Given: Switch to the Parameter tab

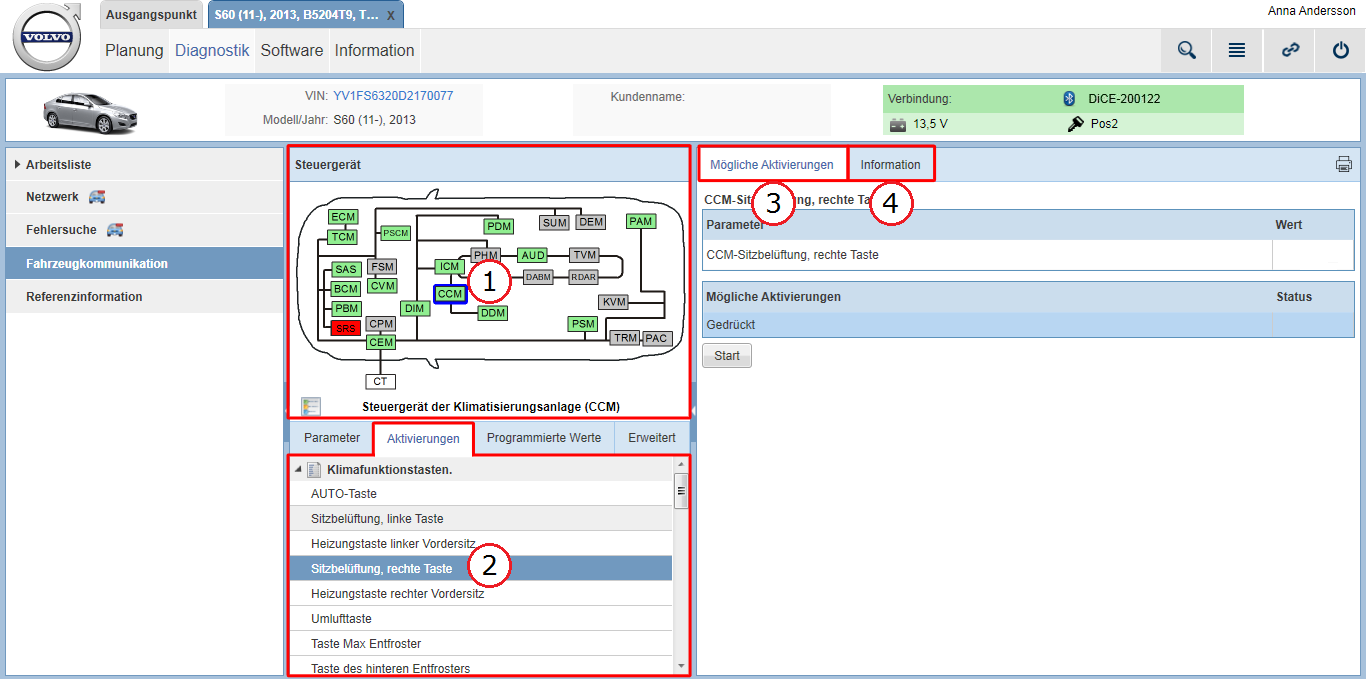Looking at the screenshot, I should click(332, 438).
